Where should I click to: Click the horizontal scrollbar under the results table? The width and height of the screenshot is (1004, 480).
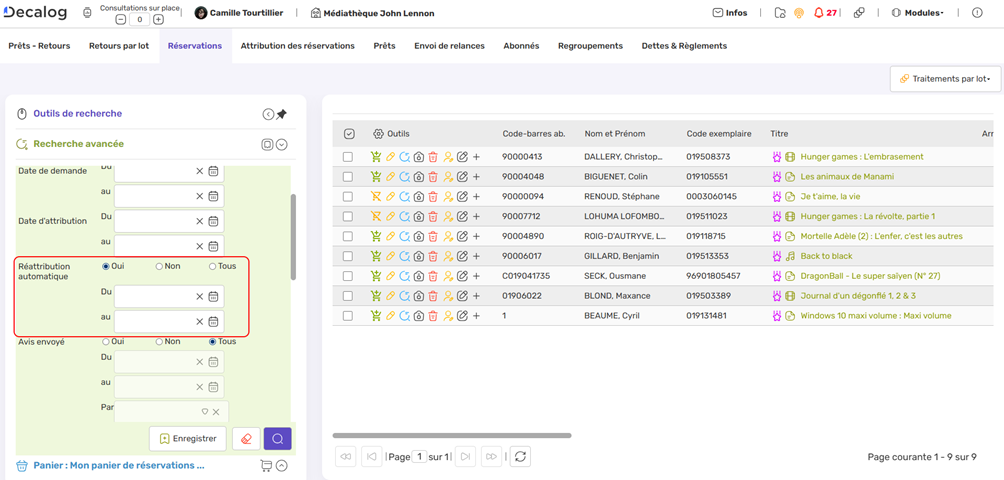point(452,436)
